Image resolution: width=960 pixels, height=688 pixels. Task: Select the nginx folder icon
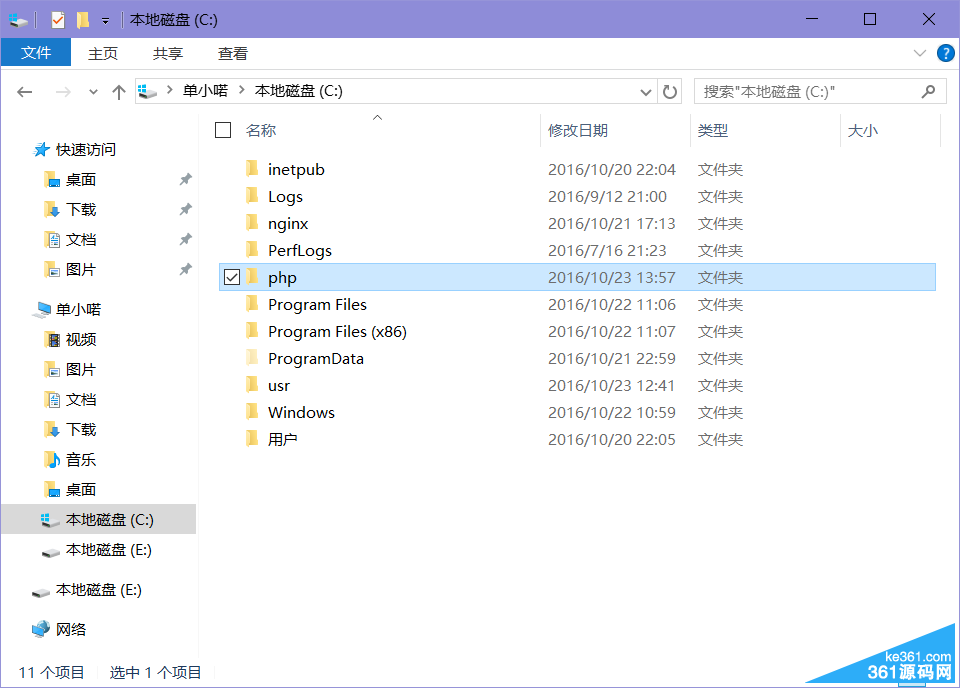252,222
